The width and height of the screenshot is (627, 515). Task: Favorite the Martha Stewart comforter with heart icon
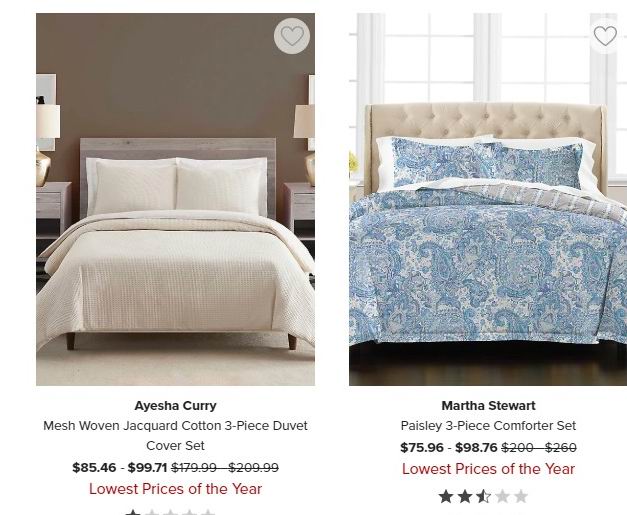point(605,36)
